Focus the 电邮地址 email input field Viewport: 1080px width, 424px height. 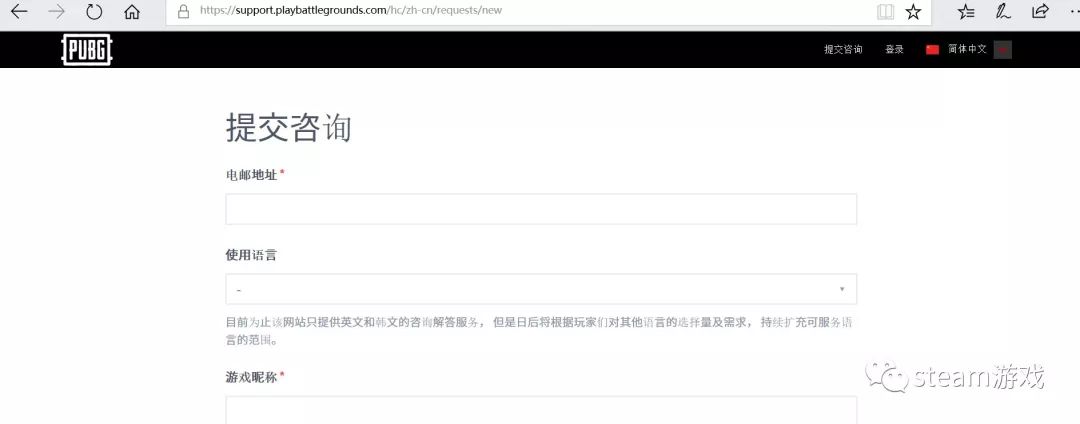(541, 209)
